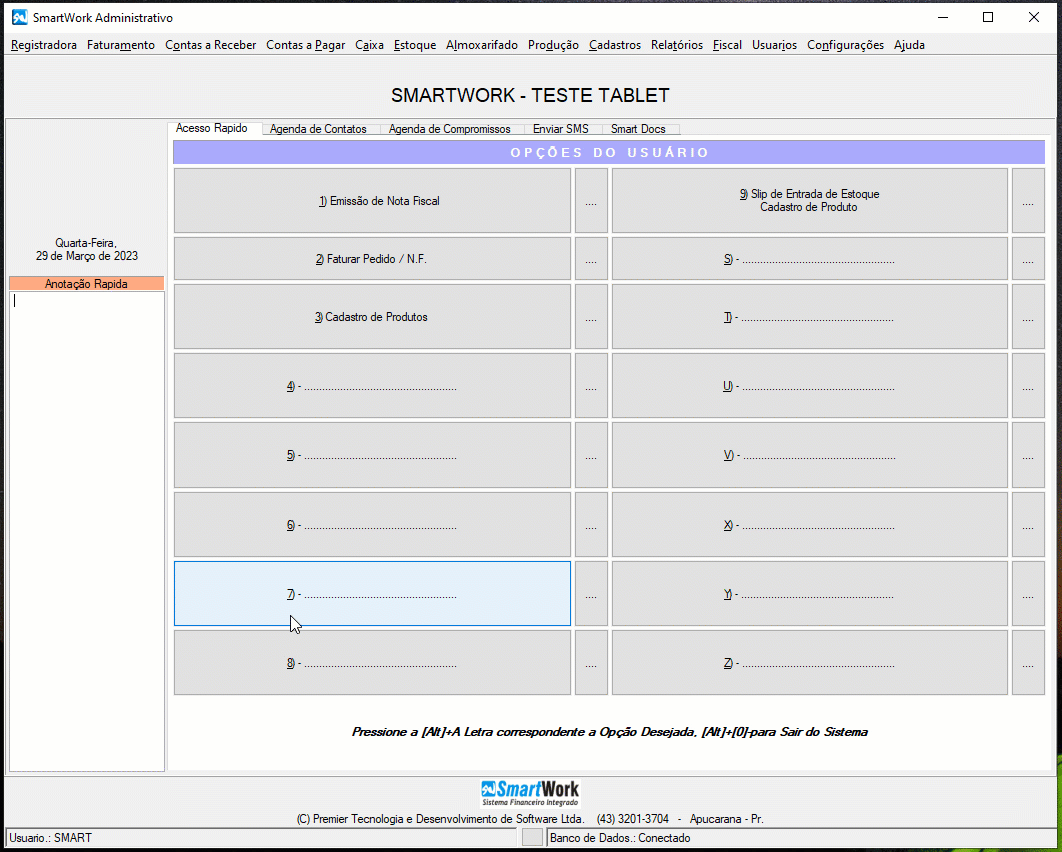Click the empty option 8) button
This screenshot has width=1062, height=852.
click(373, 662)
